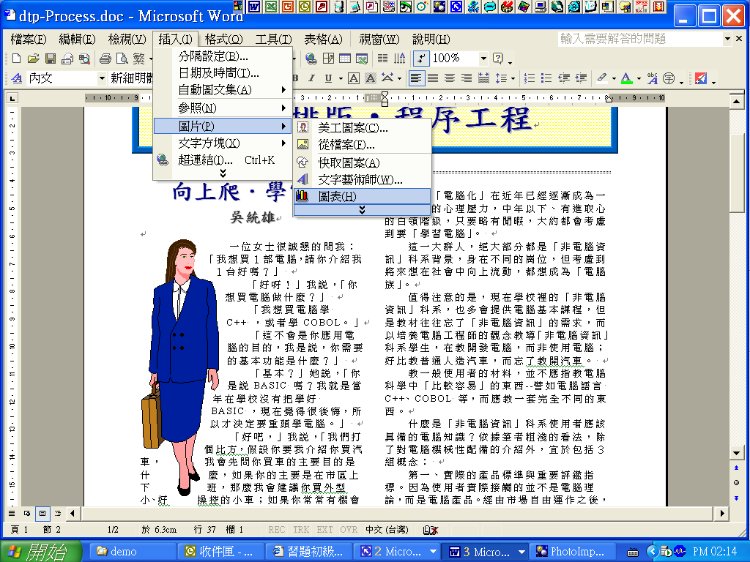Select 圖表(H) in Picture submenu
Screen dimensions: 750x562
362,196
